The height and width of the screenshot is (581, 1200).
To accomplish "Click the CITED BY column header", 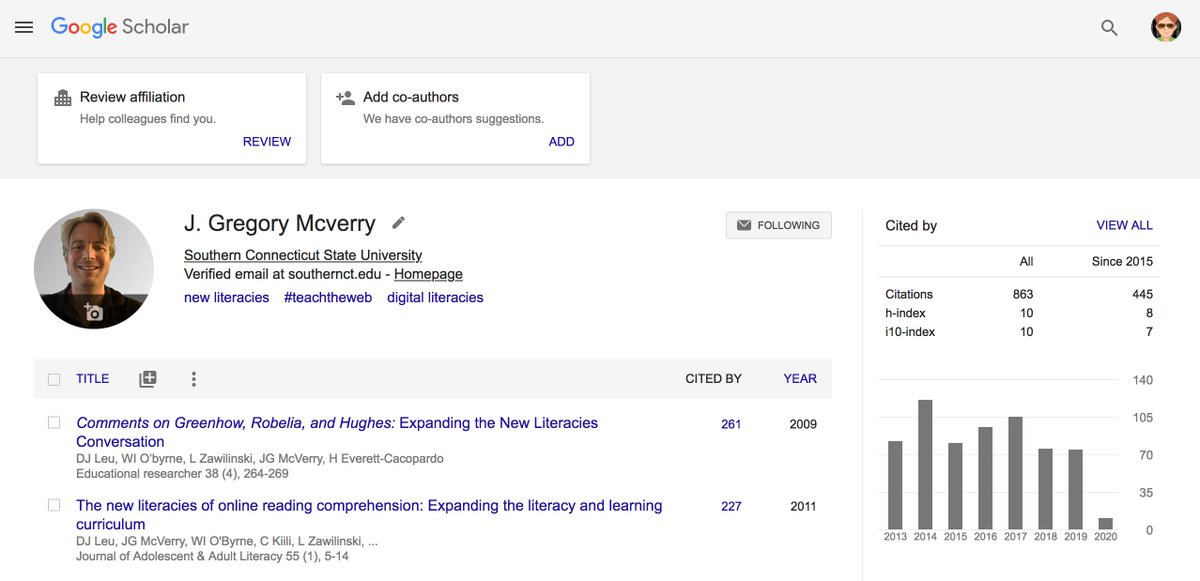I will [713, 379].
